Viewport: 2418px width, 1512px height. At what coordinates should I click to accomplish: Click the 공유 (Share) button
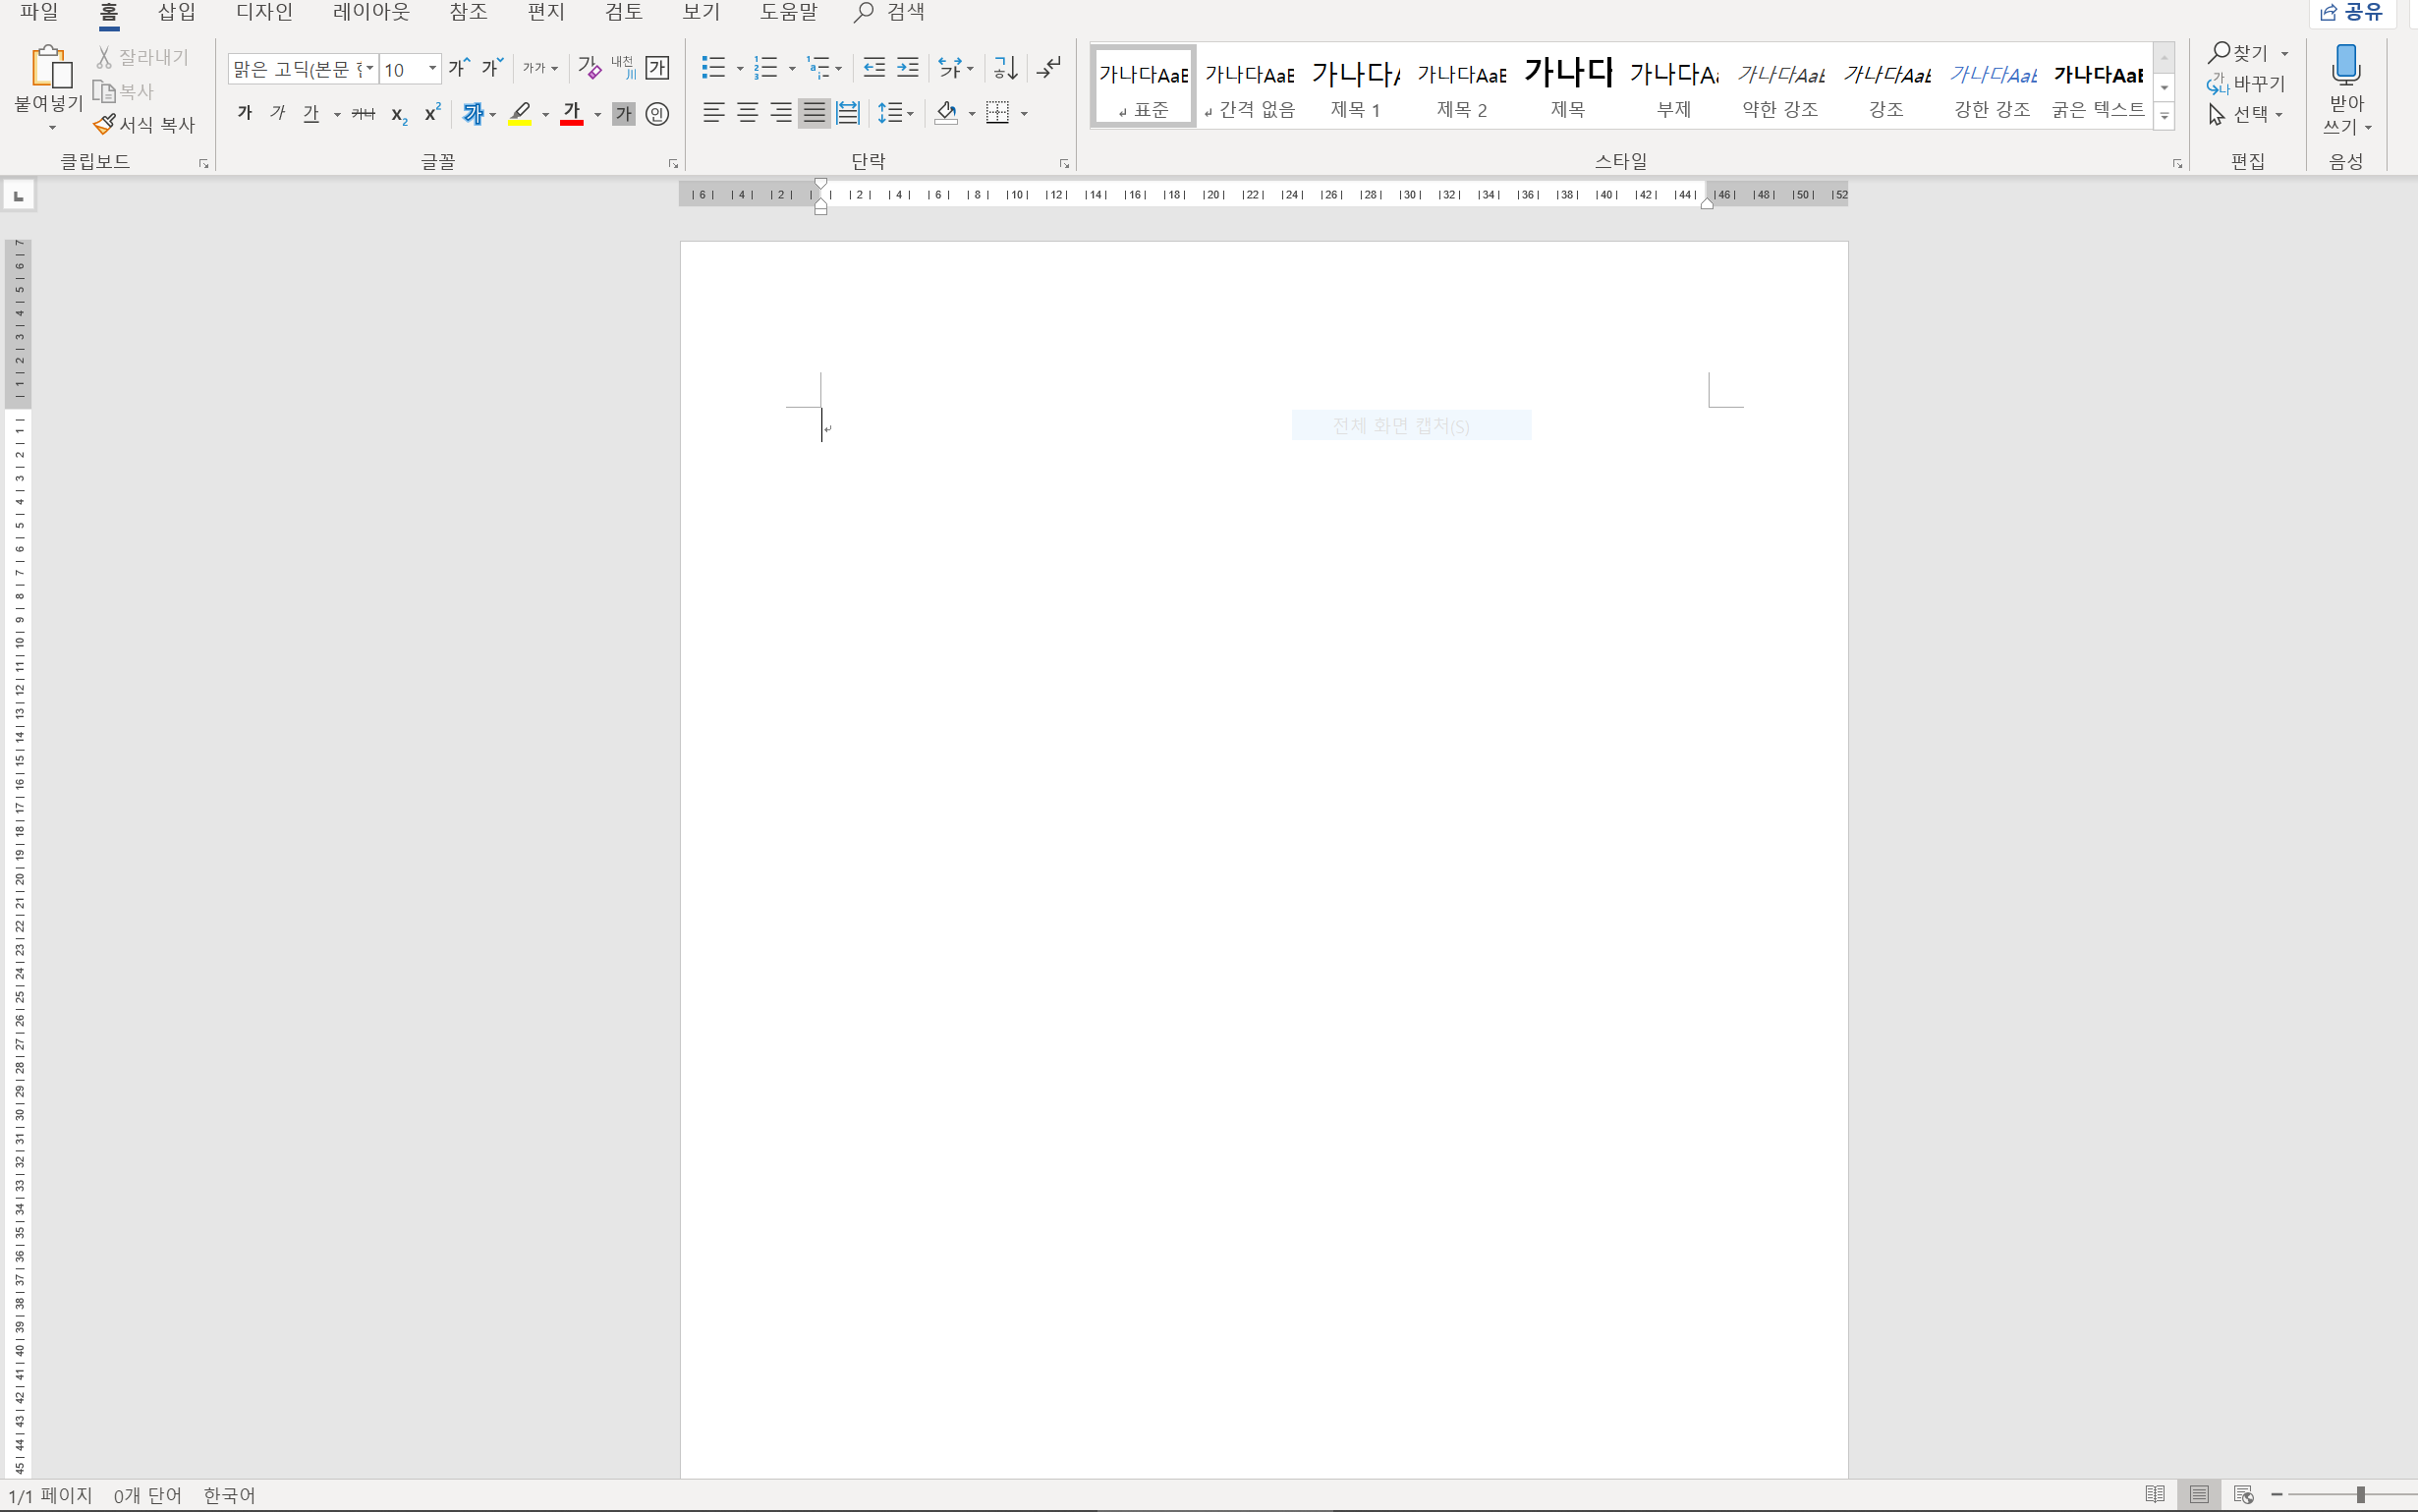click(x=2353, y=12)
